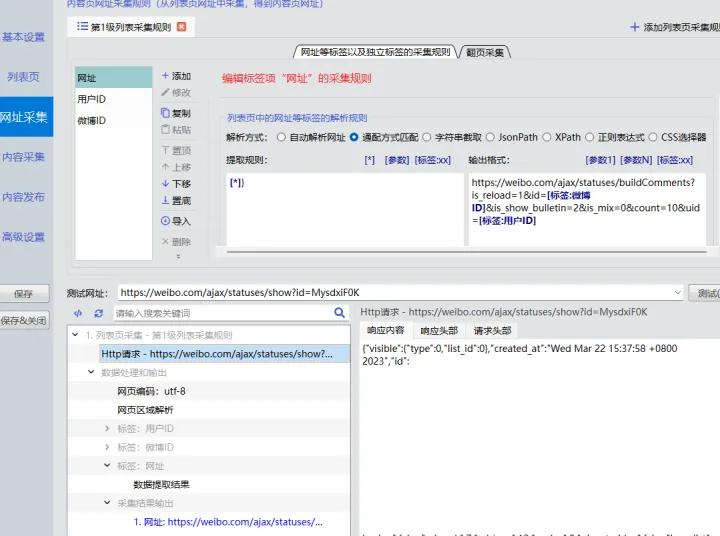The width and height of the screenshot is (720, 536).
Task: Switch to 响应内容 tab
Action: (x=386, y=330)
